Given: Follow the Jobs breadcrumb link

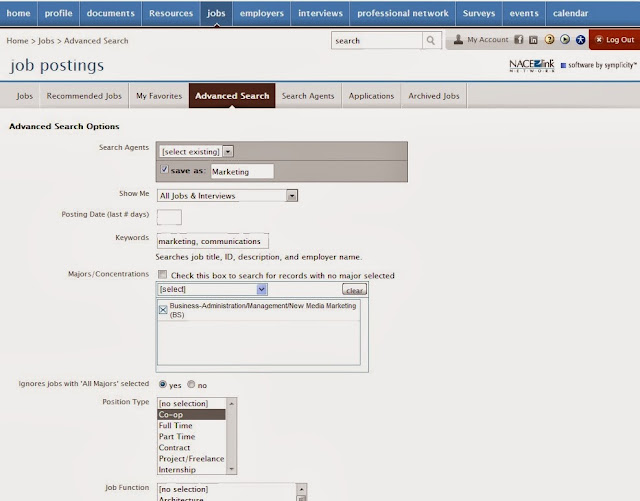Looking at the screenshot, I should click(46, 41).
